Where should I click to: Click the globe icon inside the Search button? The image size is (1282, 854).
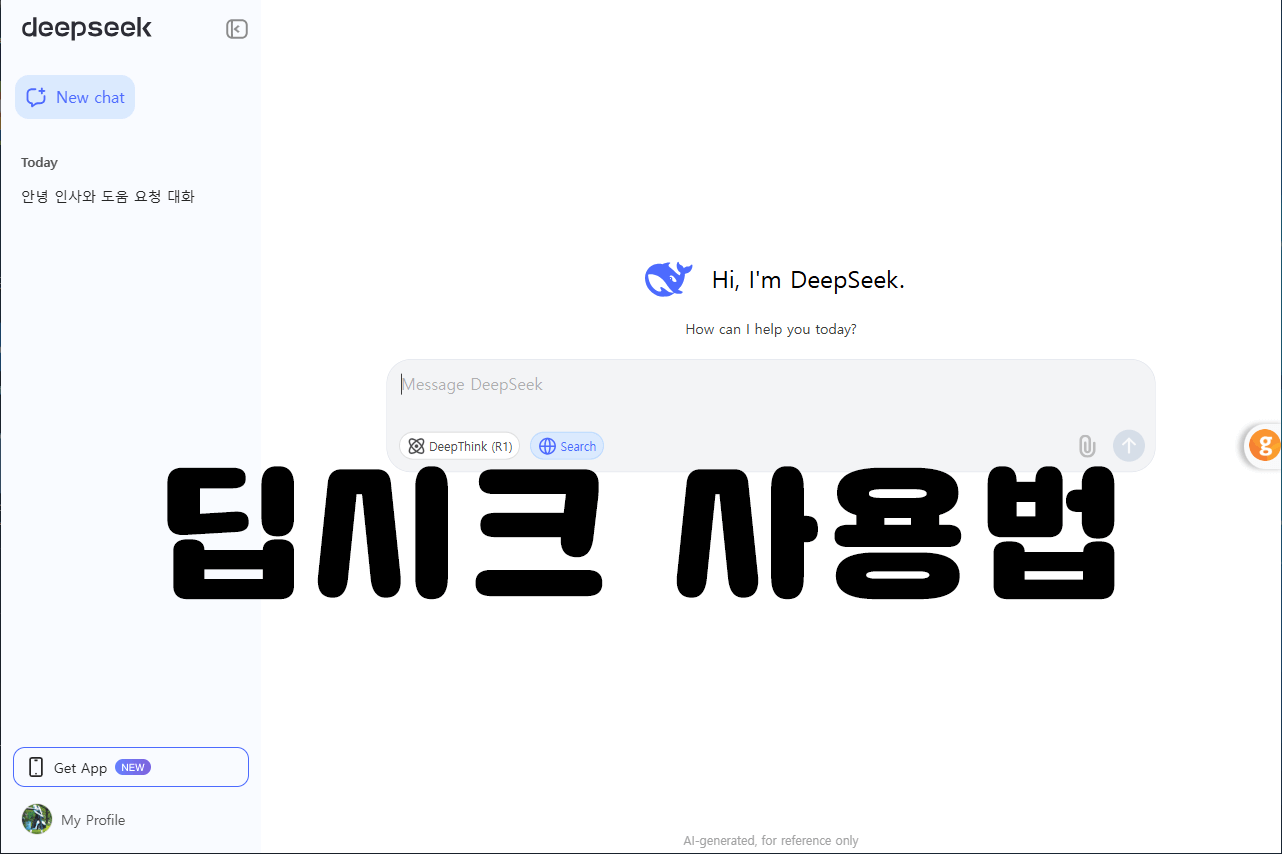545,446
